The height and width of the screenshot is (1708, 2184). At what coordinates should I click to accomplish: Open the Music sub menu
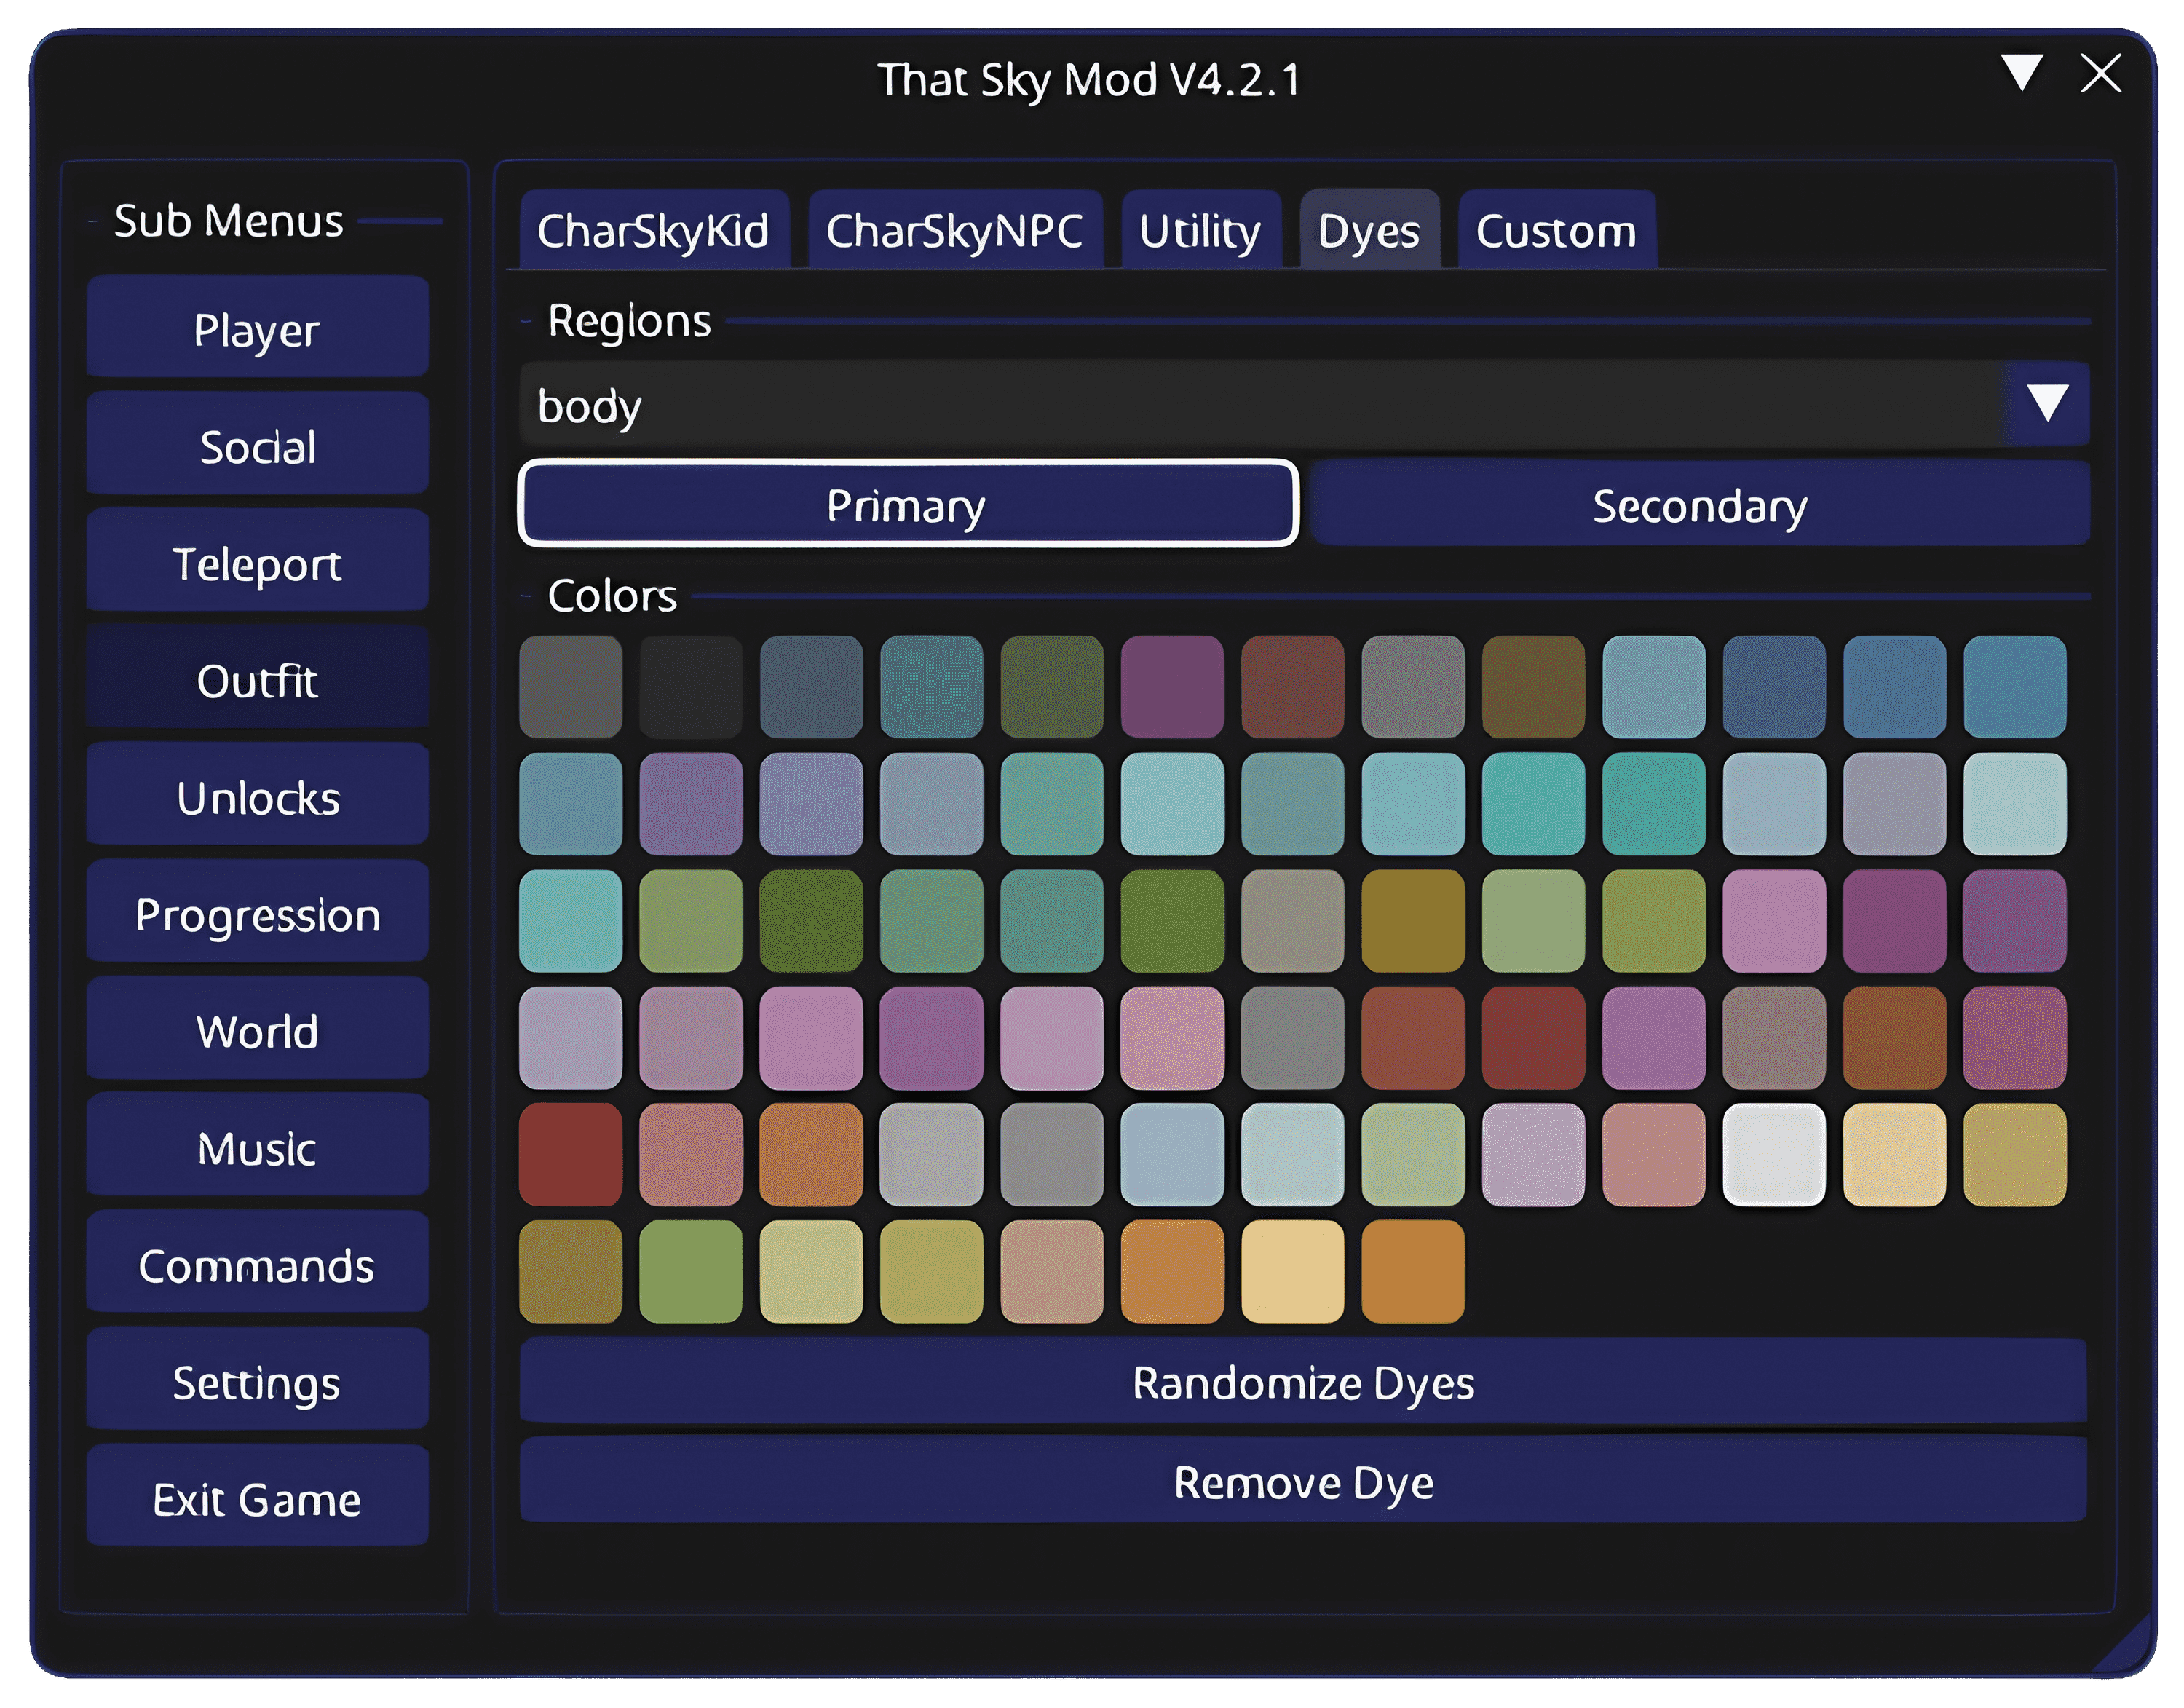coord(257,1148)
